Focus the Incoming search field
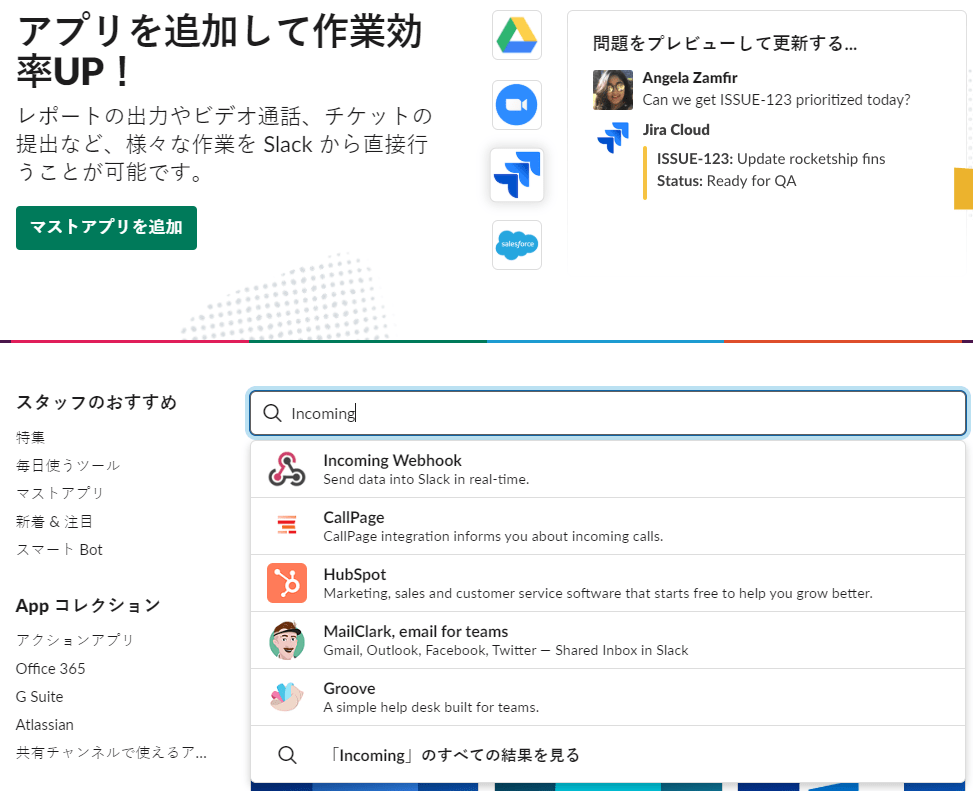Image resolution: width=973 pixels, height=791 pixels. pos(608,413)
